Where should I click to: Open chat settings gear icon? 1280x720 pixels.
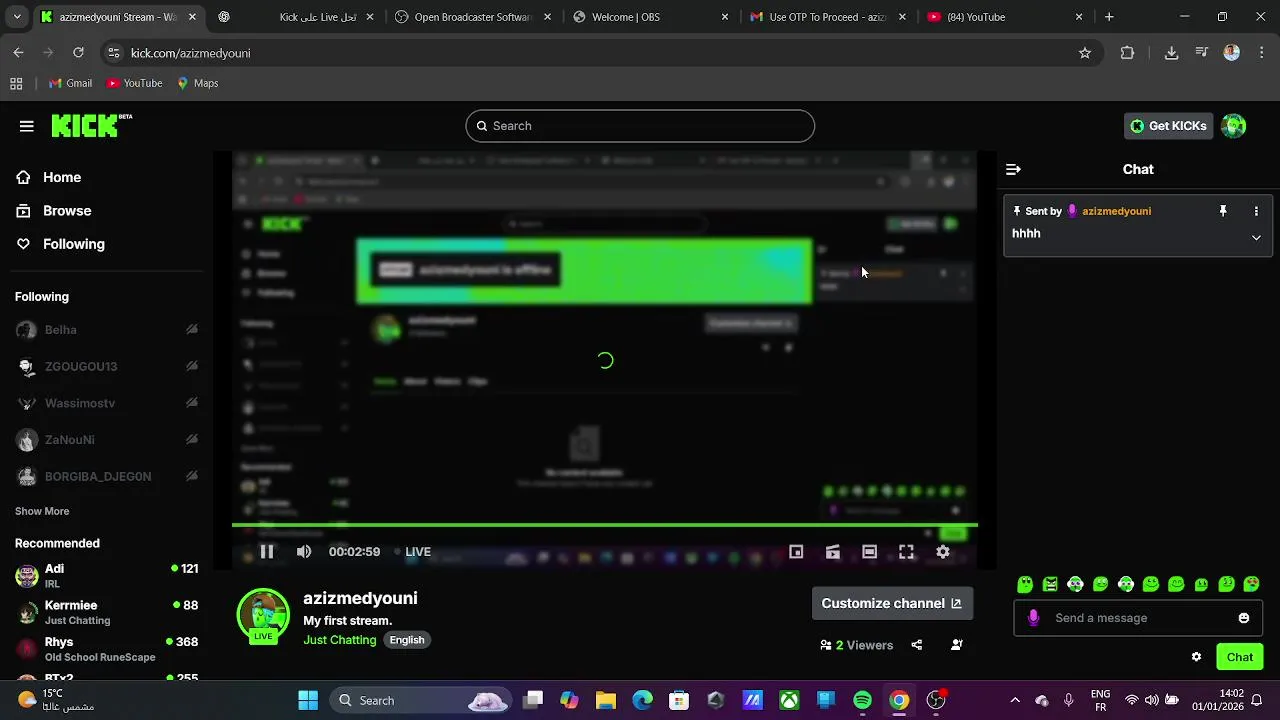1196,657
